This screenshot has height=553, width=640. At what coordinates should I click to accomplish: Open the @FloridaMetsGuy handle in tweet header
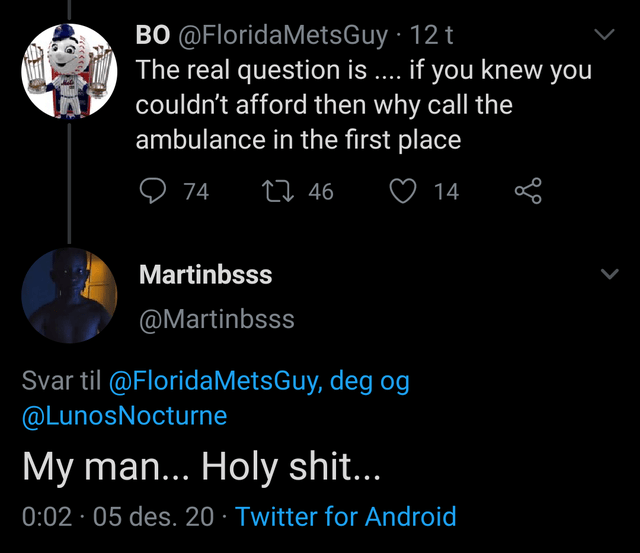[282, 37]
